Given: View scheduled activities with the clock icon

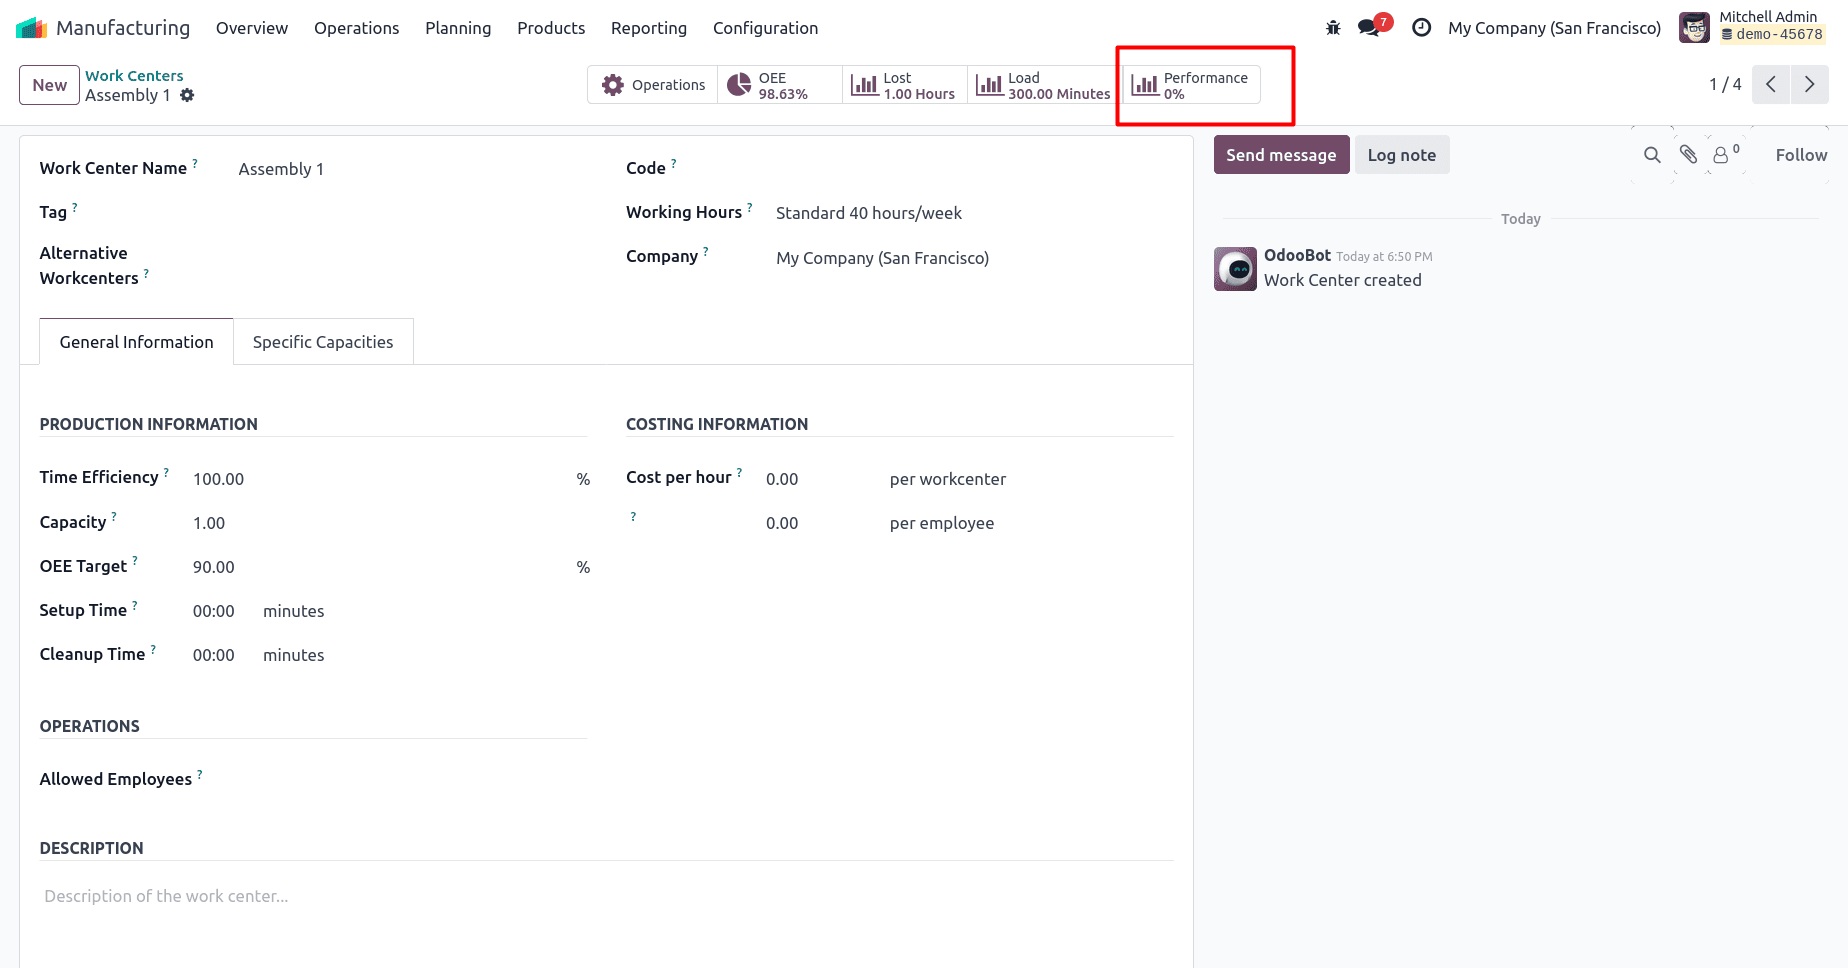Looking at the screenshot, I should coord(1421,28).
